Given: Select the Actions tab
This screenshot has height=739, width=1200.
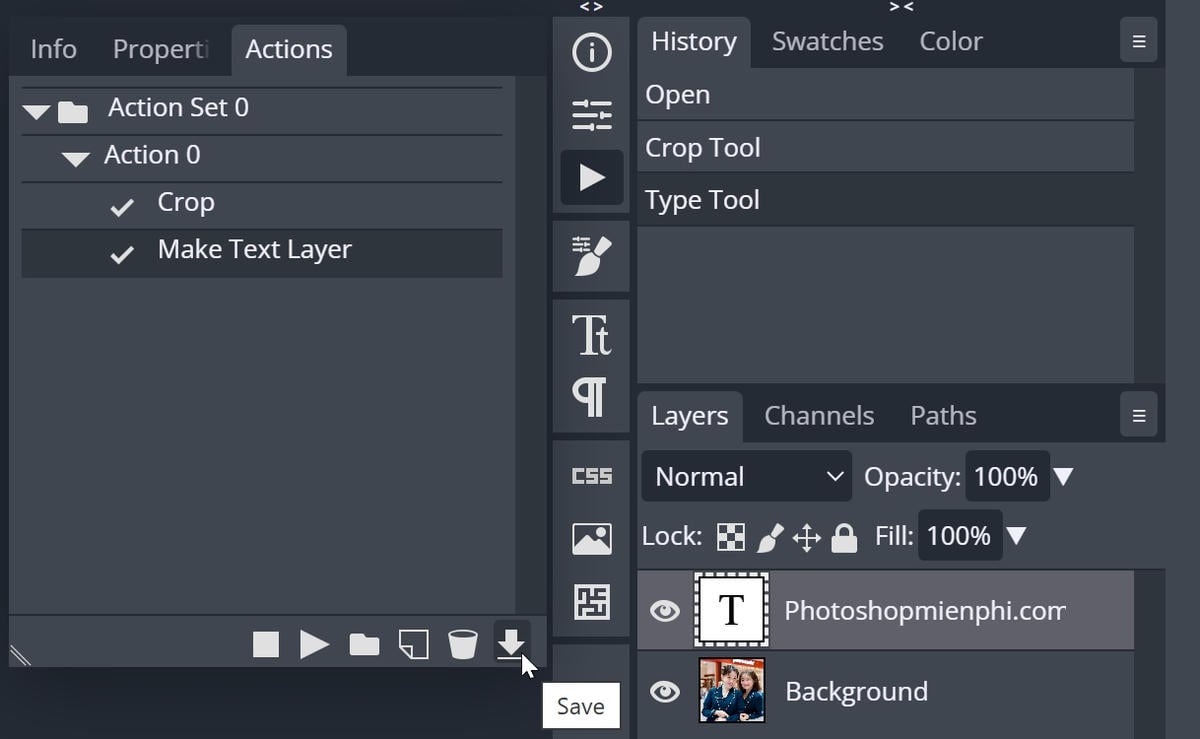Looking at the screenshot, I should [x=289, y=49].
